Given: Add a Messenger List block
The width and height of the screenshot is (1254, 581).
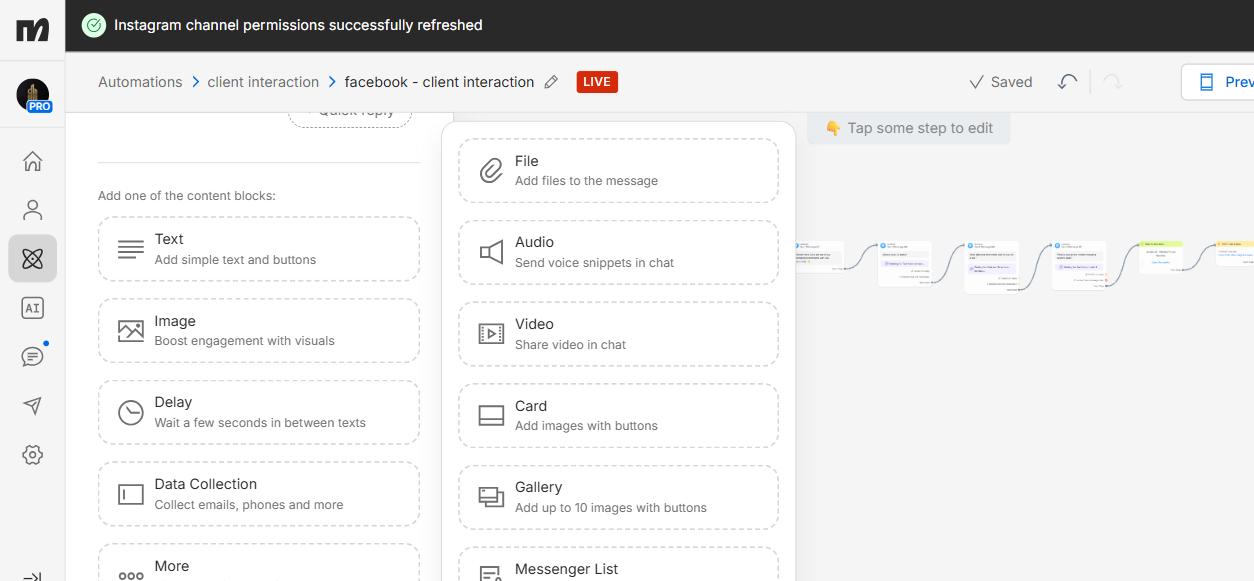Looking at the screenshot, I should (618, 564).
